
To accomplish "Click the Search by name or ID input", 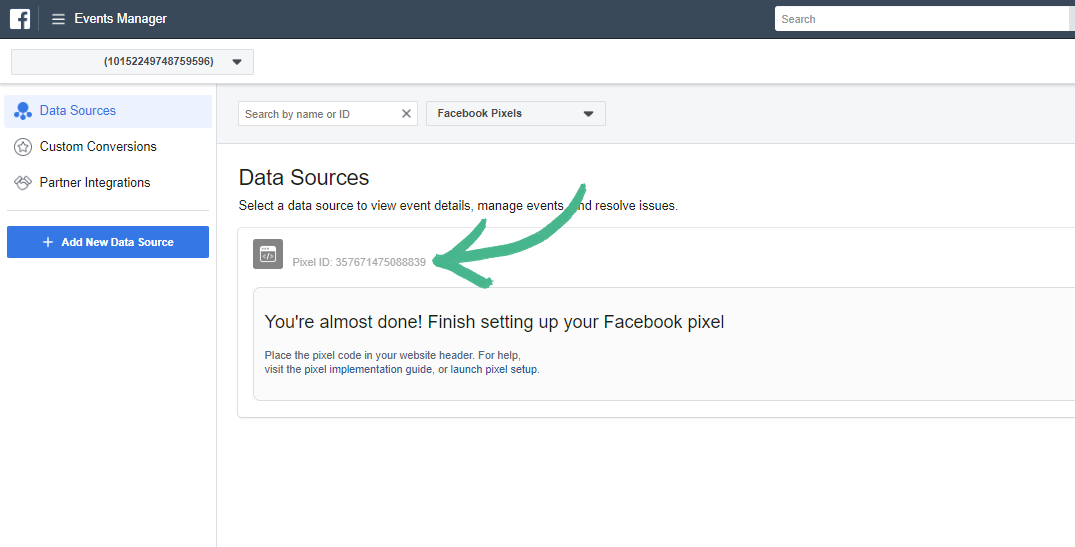I will click(320, 114).
